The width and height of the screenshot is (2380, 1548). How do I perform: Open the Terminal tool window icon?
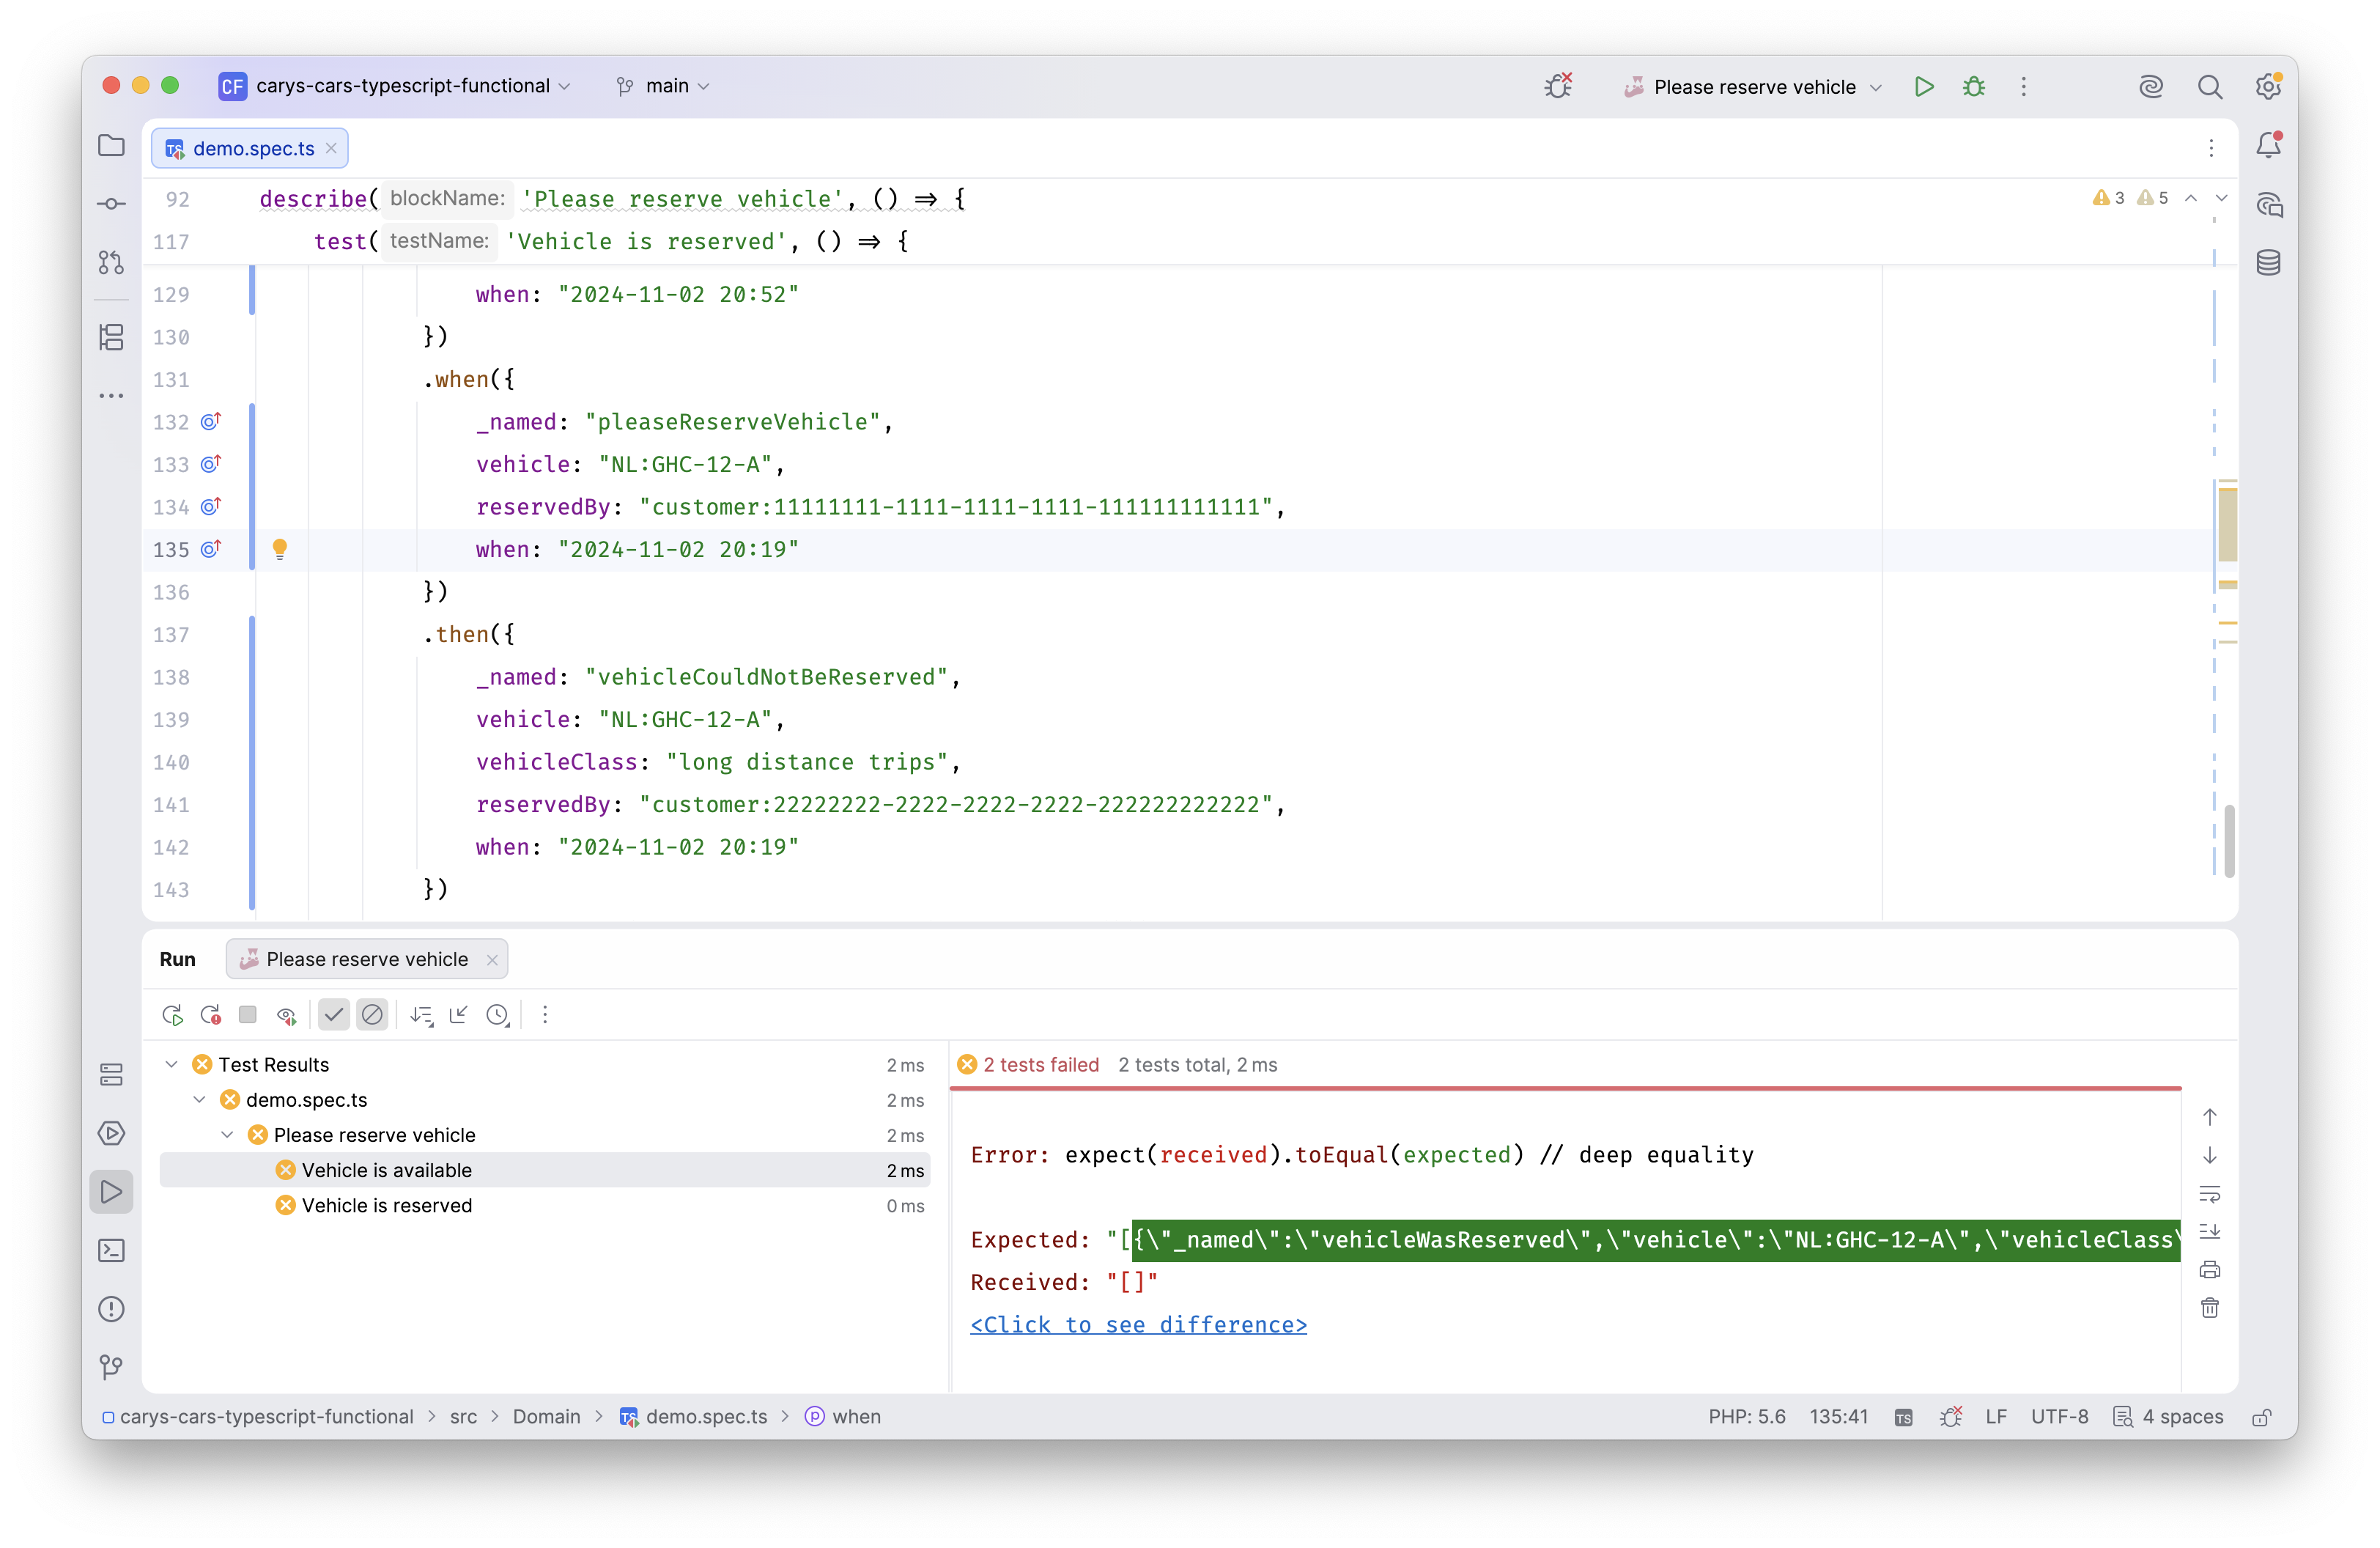111,1251
